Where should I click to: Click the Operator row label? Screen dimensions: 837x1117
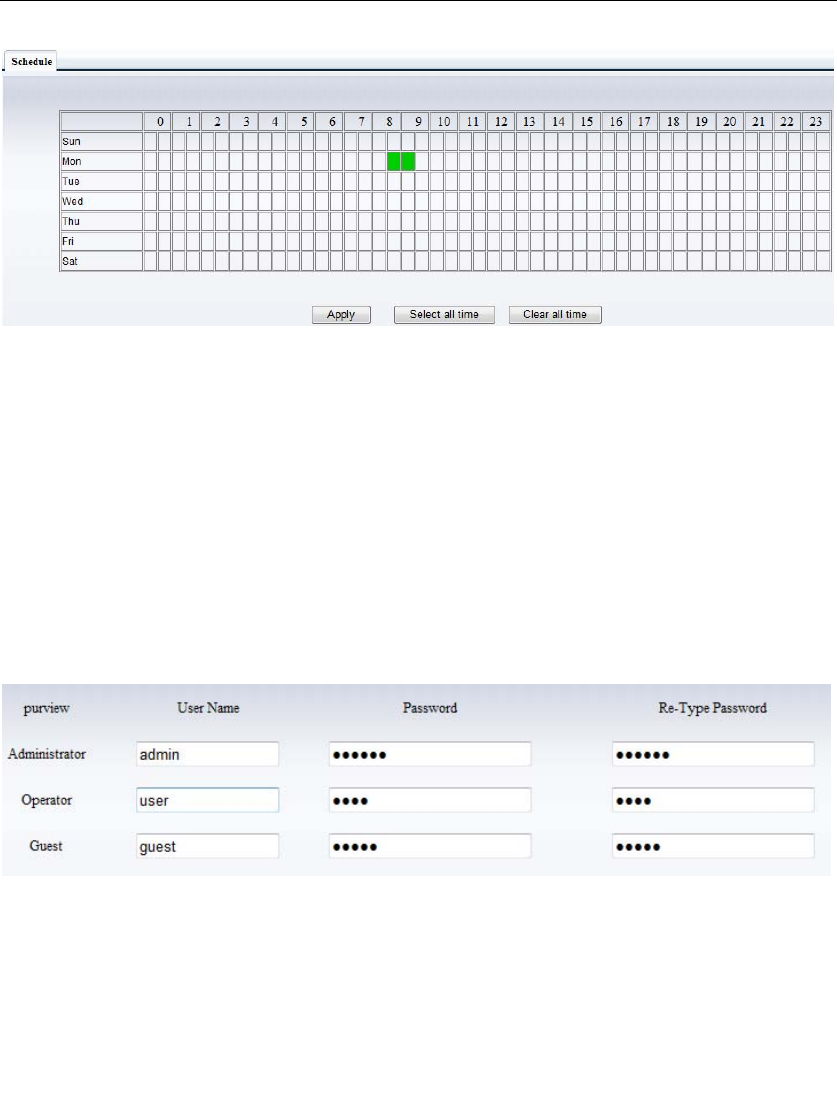[46, 800]
